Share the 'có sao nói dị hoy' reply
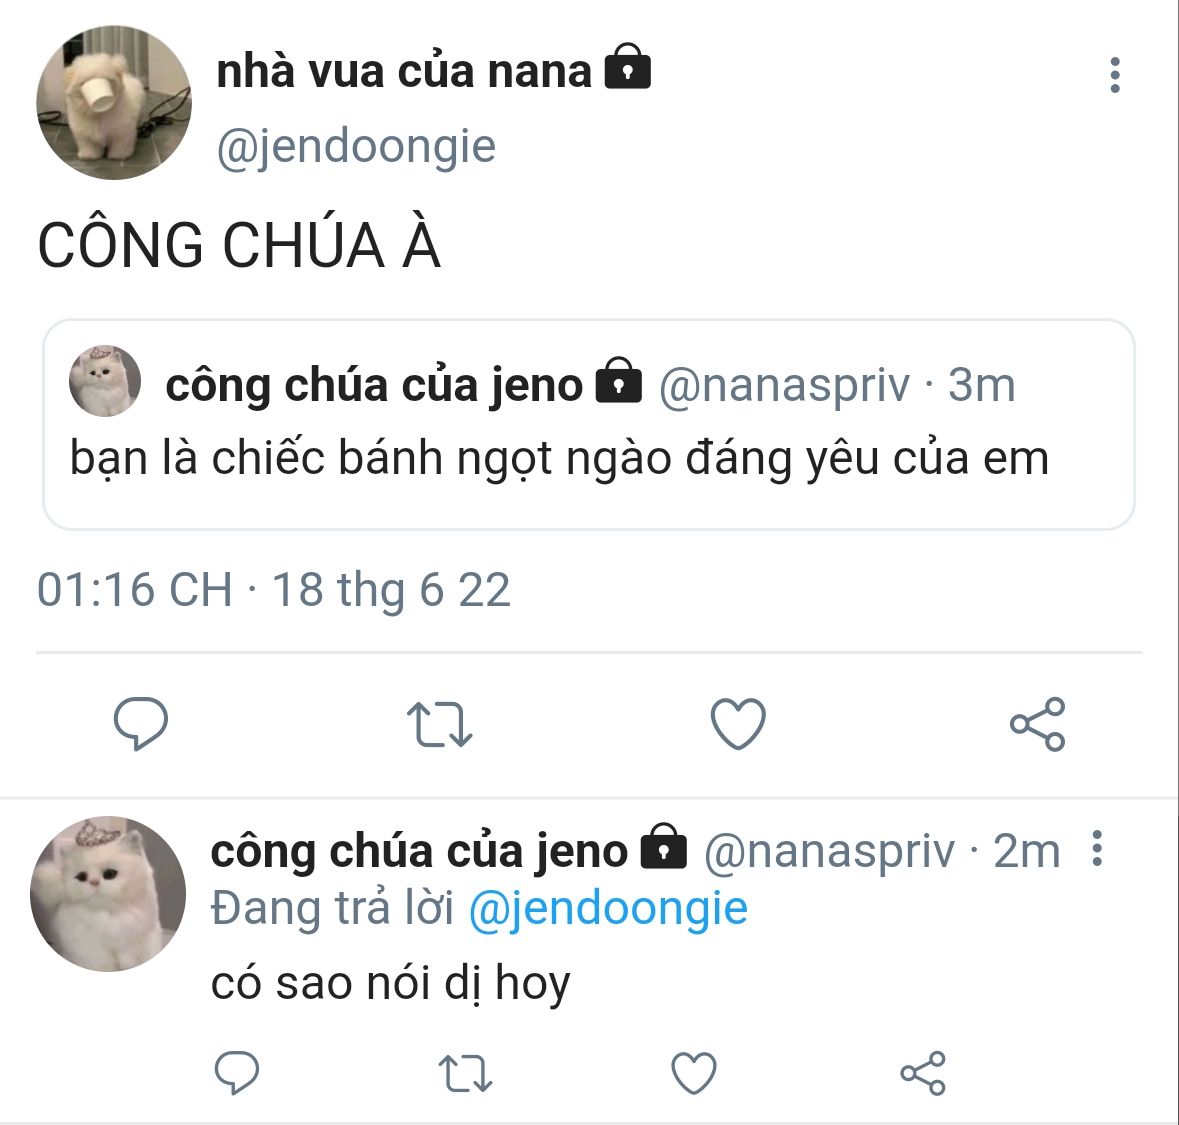 click(923, 1073)
